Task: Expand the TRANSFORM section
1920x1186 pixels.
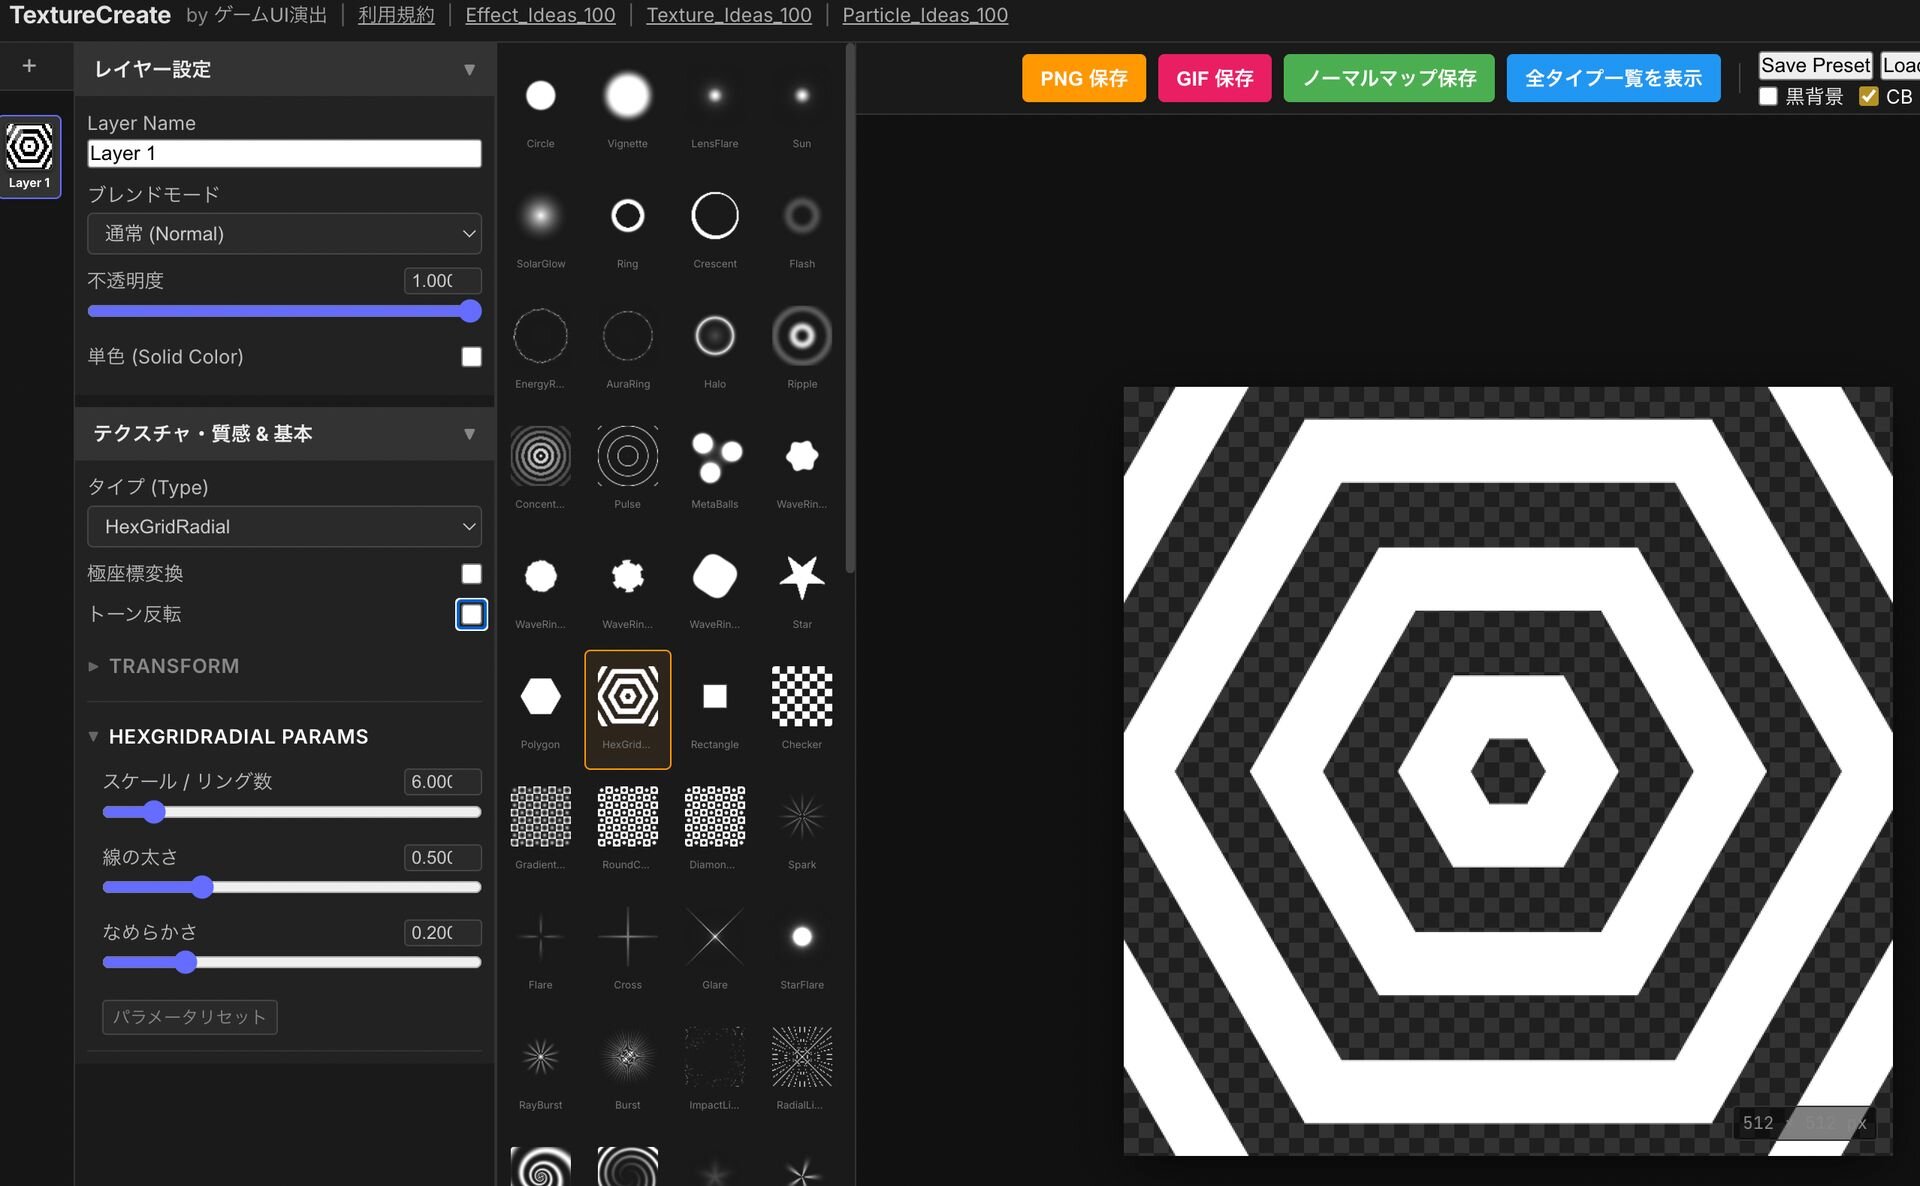Action: pos(173,666)
